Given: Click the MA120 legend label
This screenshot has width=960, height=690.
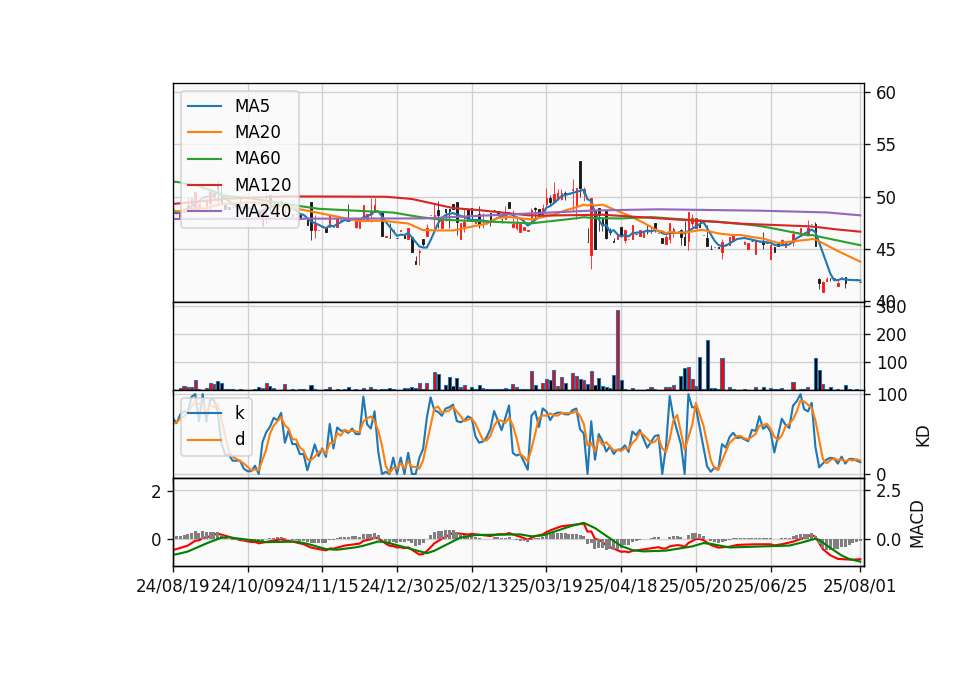Looking at the screenshot, I should pyautogui.click(x=263, y=185).
